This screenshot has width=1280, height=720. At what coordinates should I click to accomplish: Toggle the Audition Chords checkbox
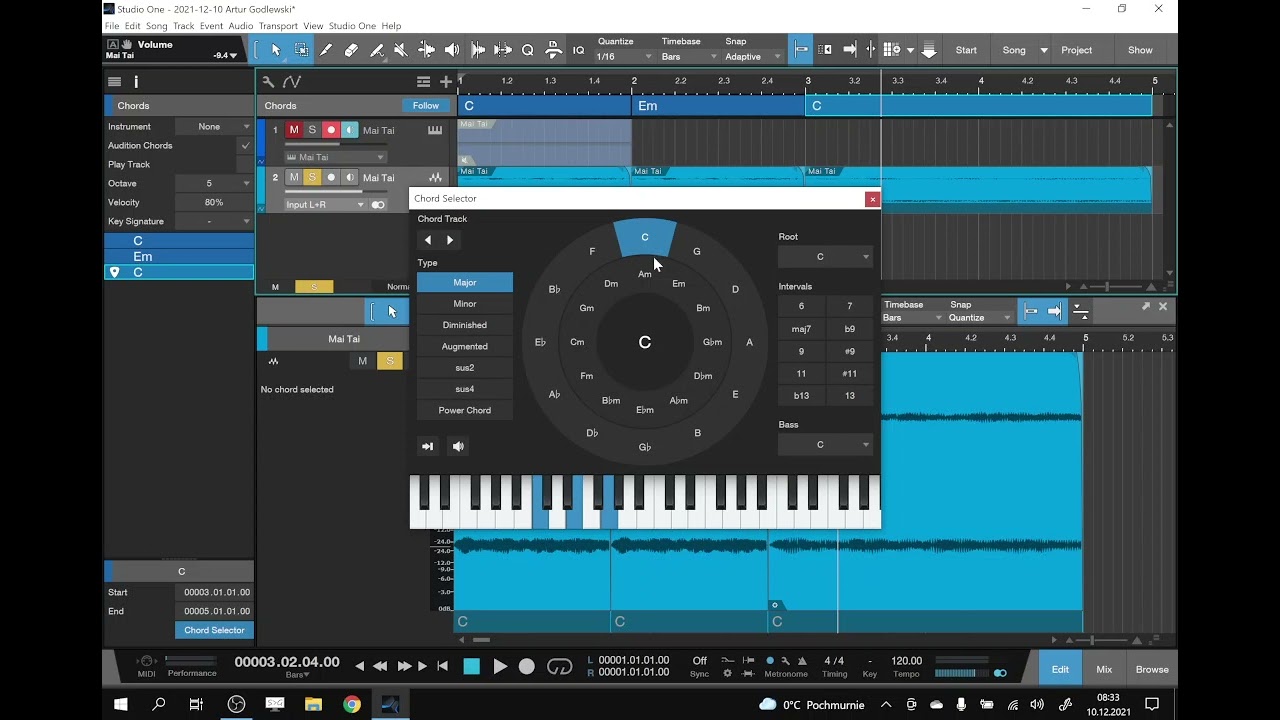(245, 145)
